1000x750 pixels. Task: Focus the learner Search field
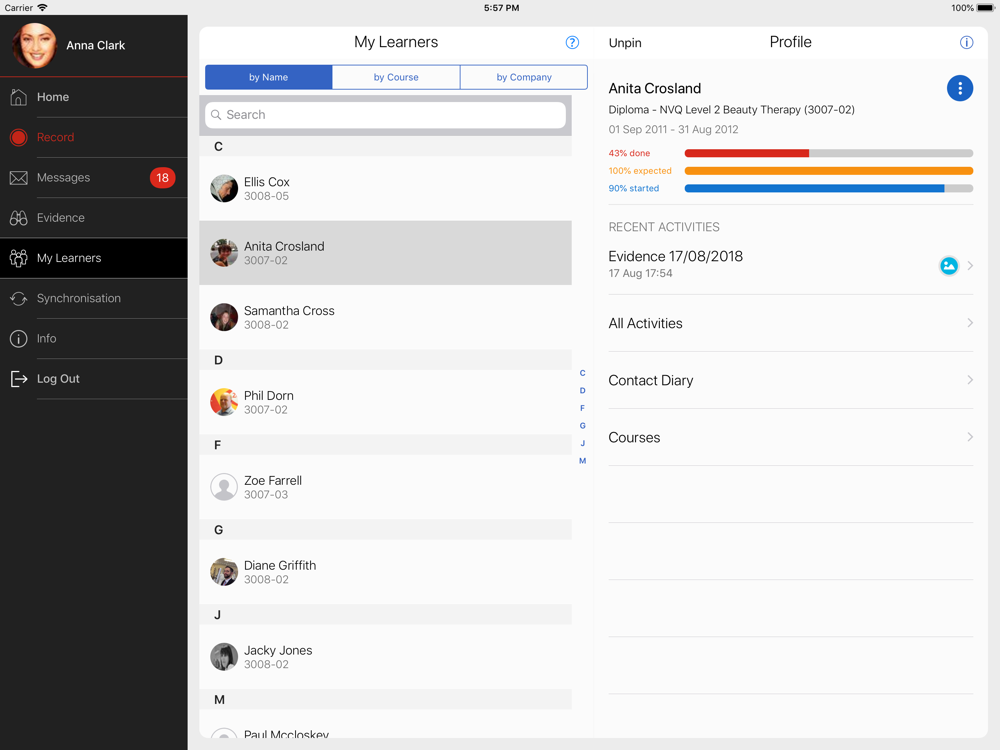tap(385, 115)
